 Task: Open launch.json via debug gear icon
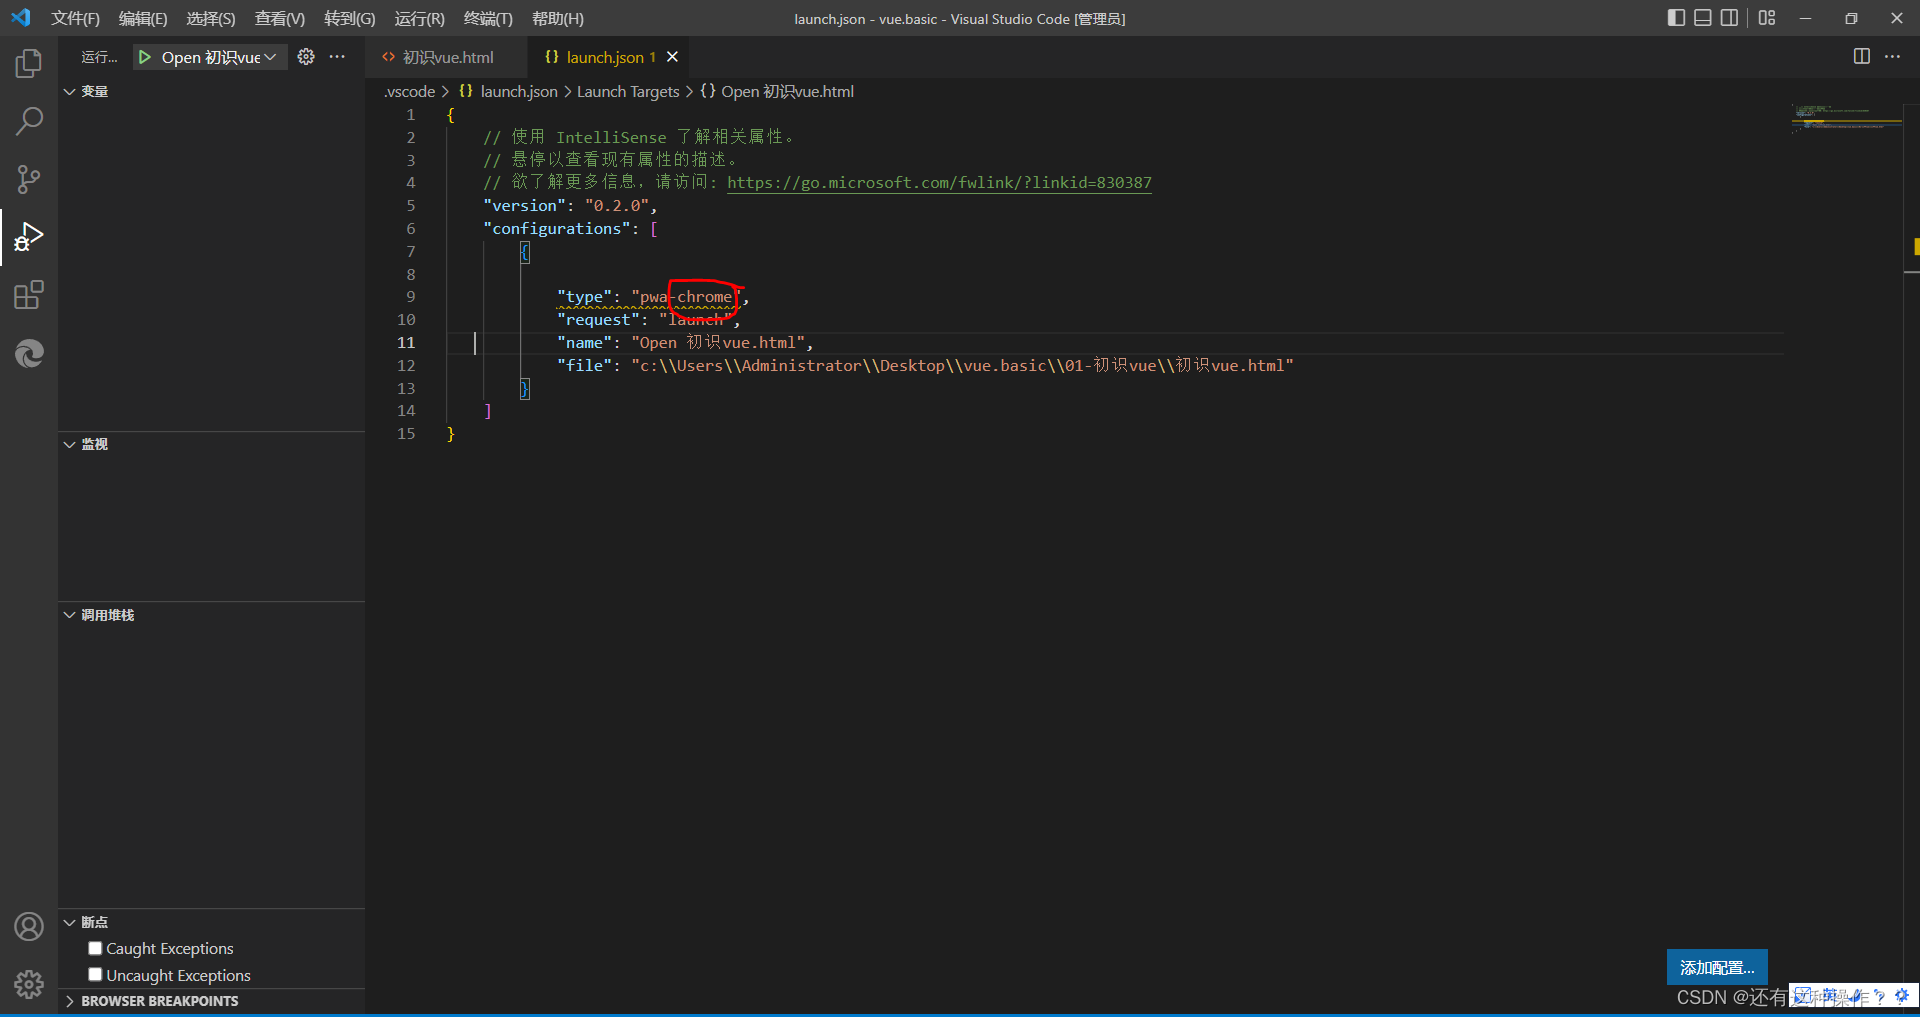coord(306,57)
